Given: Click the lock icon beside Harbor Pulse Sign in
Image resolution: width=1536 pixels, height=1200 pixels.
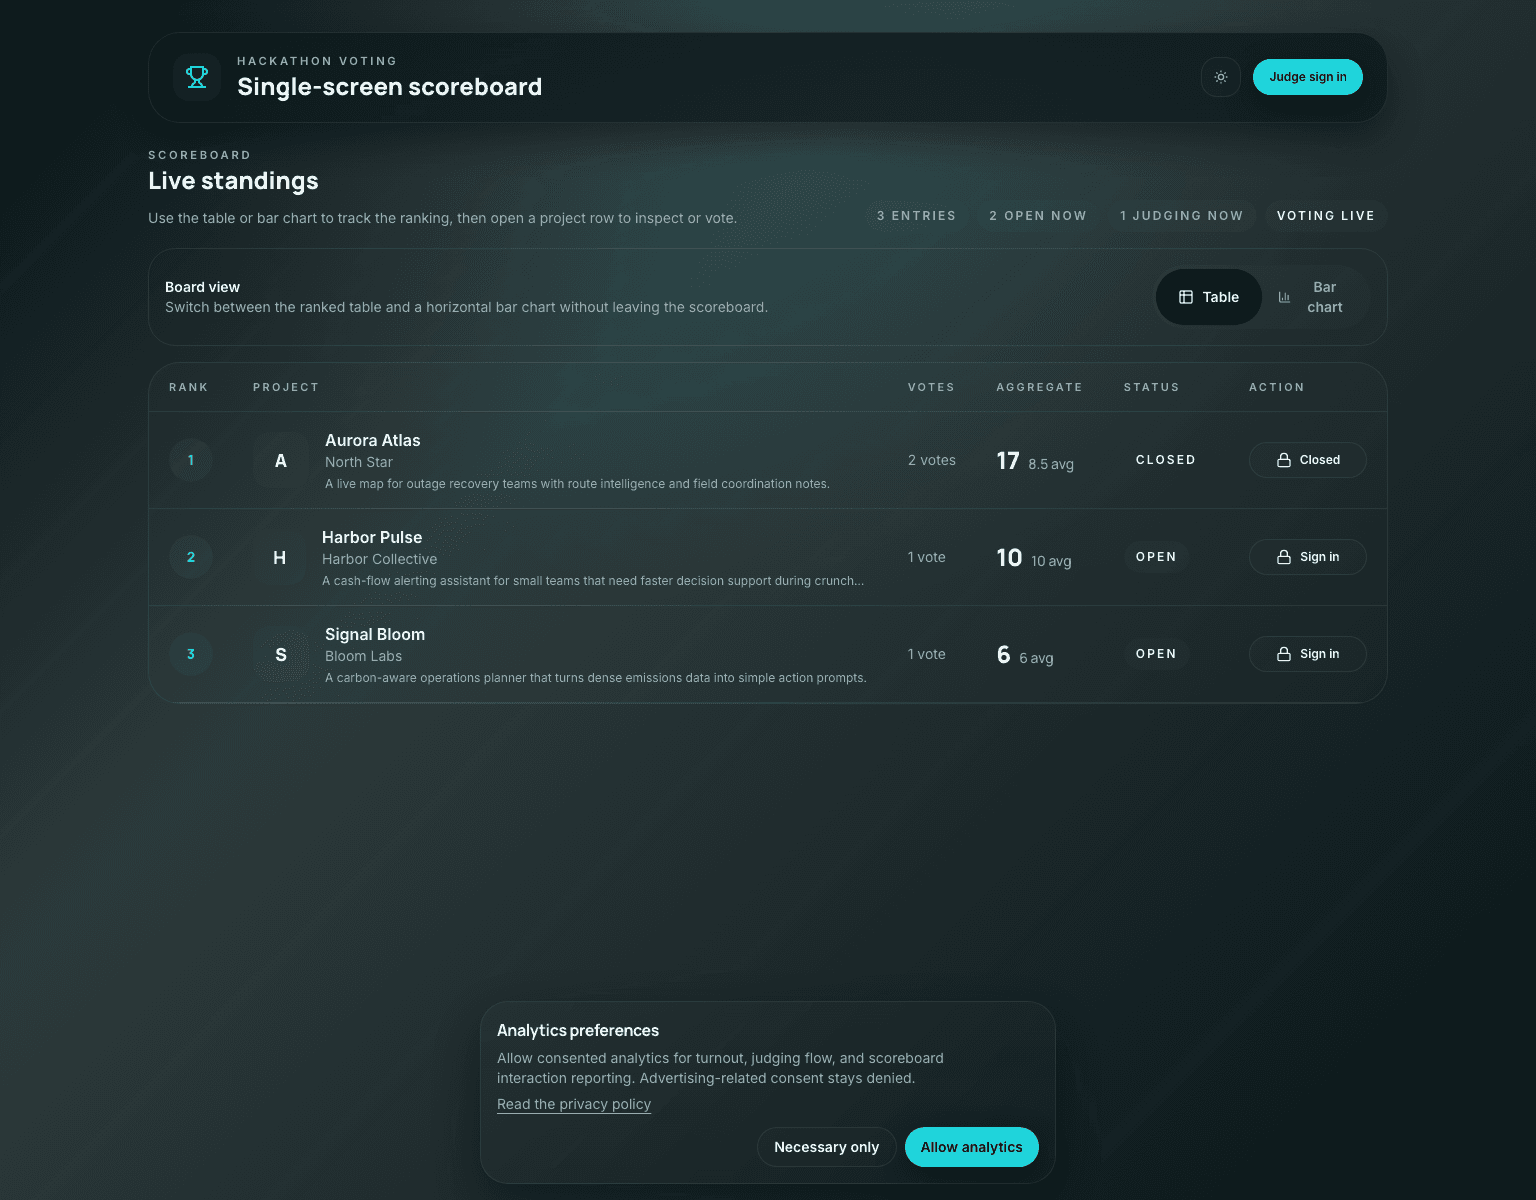Looking at the screenshot, I should [1283, 557].
